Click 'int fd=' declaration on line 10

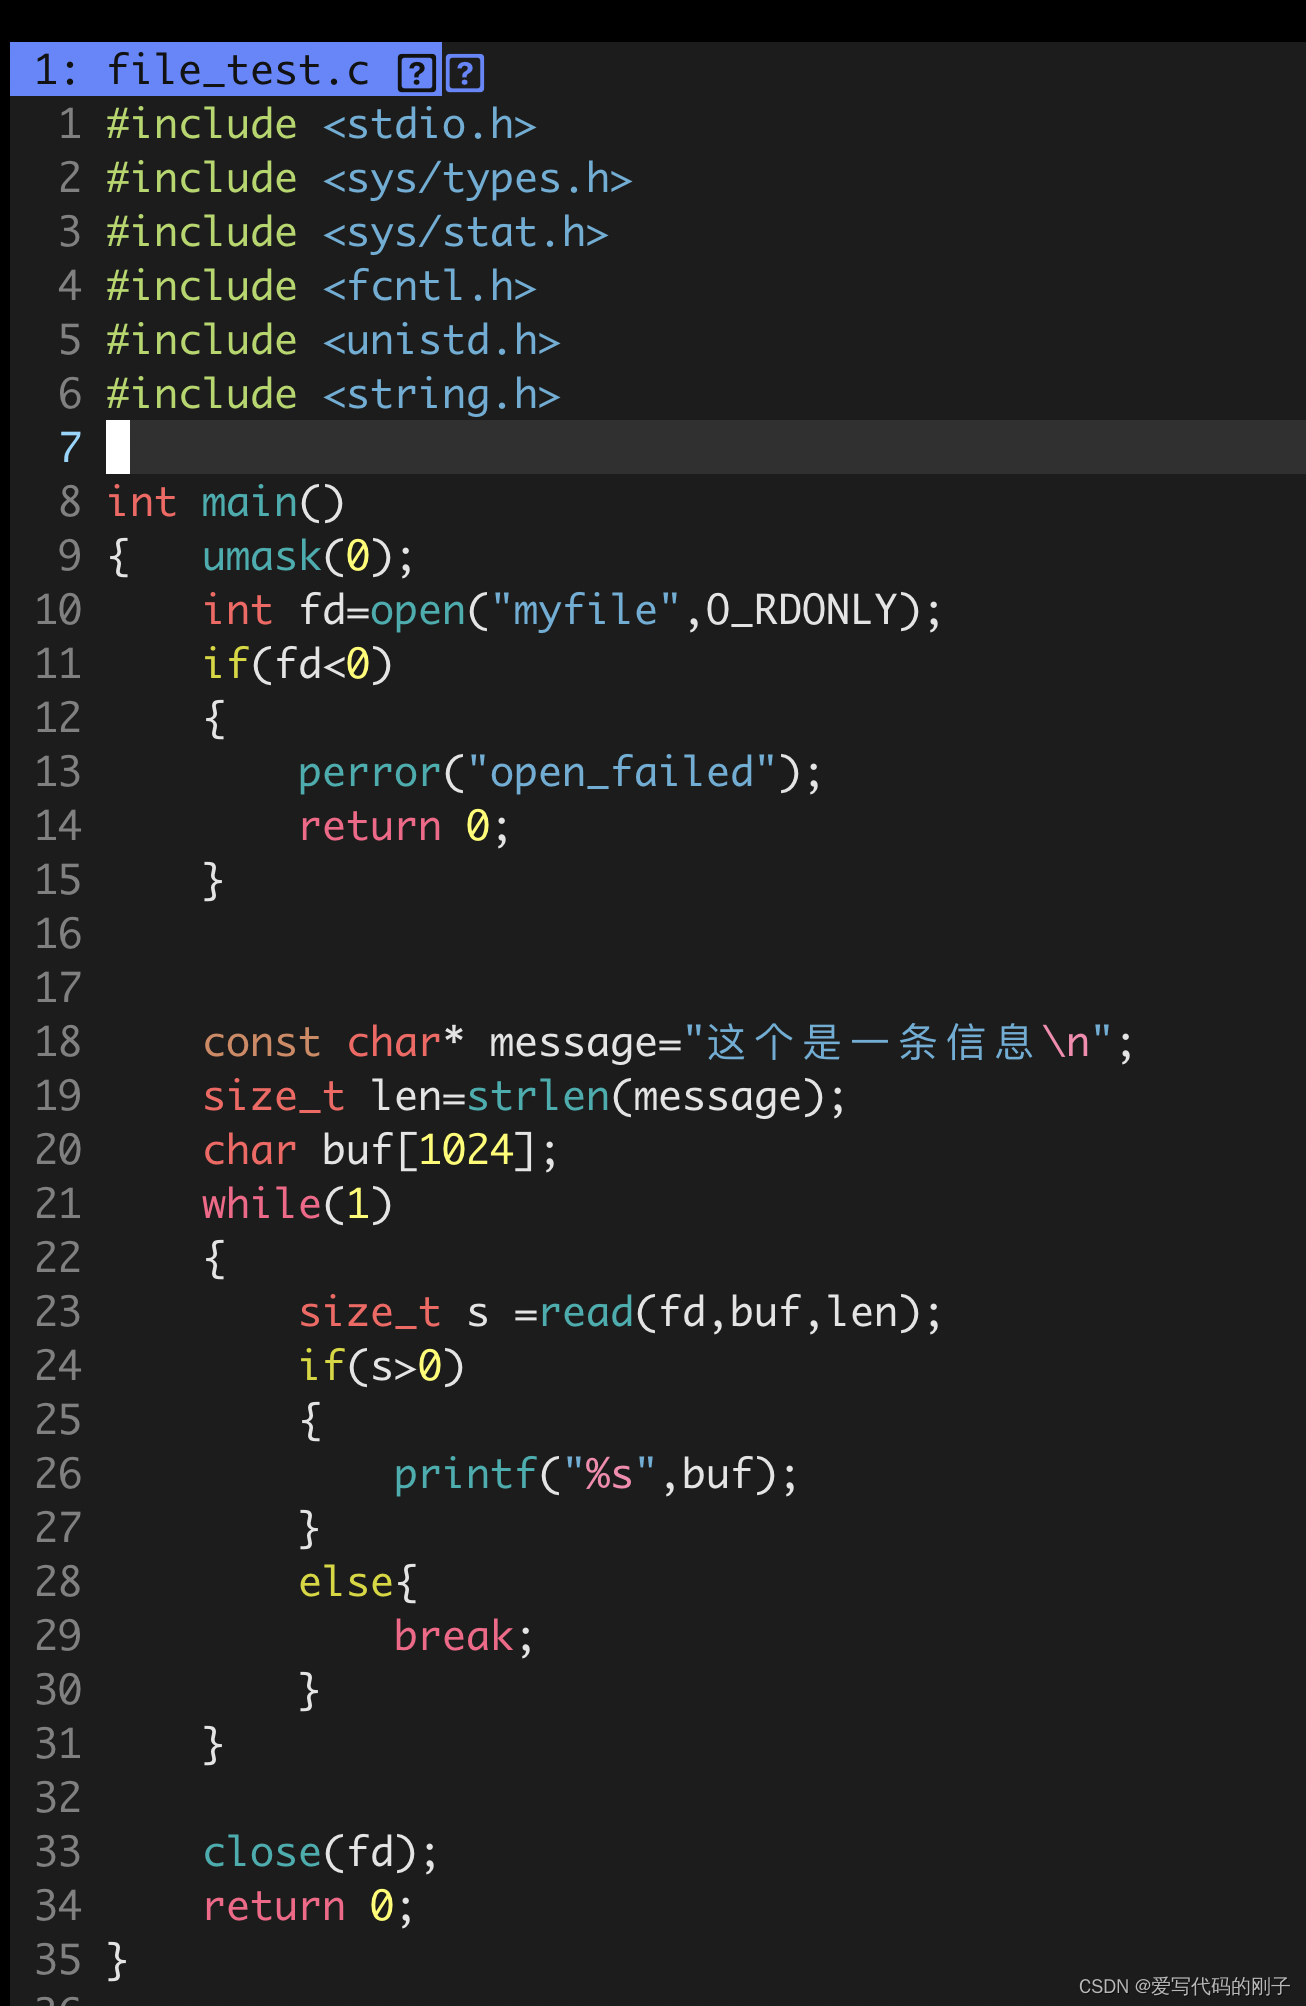click(x=285, y=610)
